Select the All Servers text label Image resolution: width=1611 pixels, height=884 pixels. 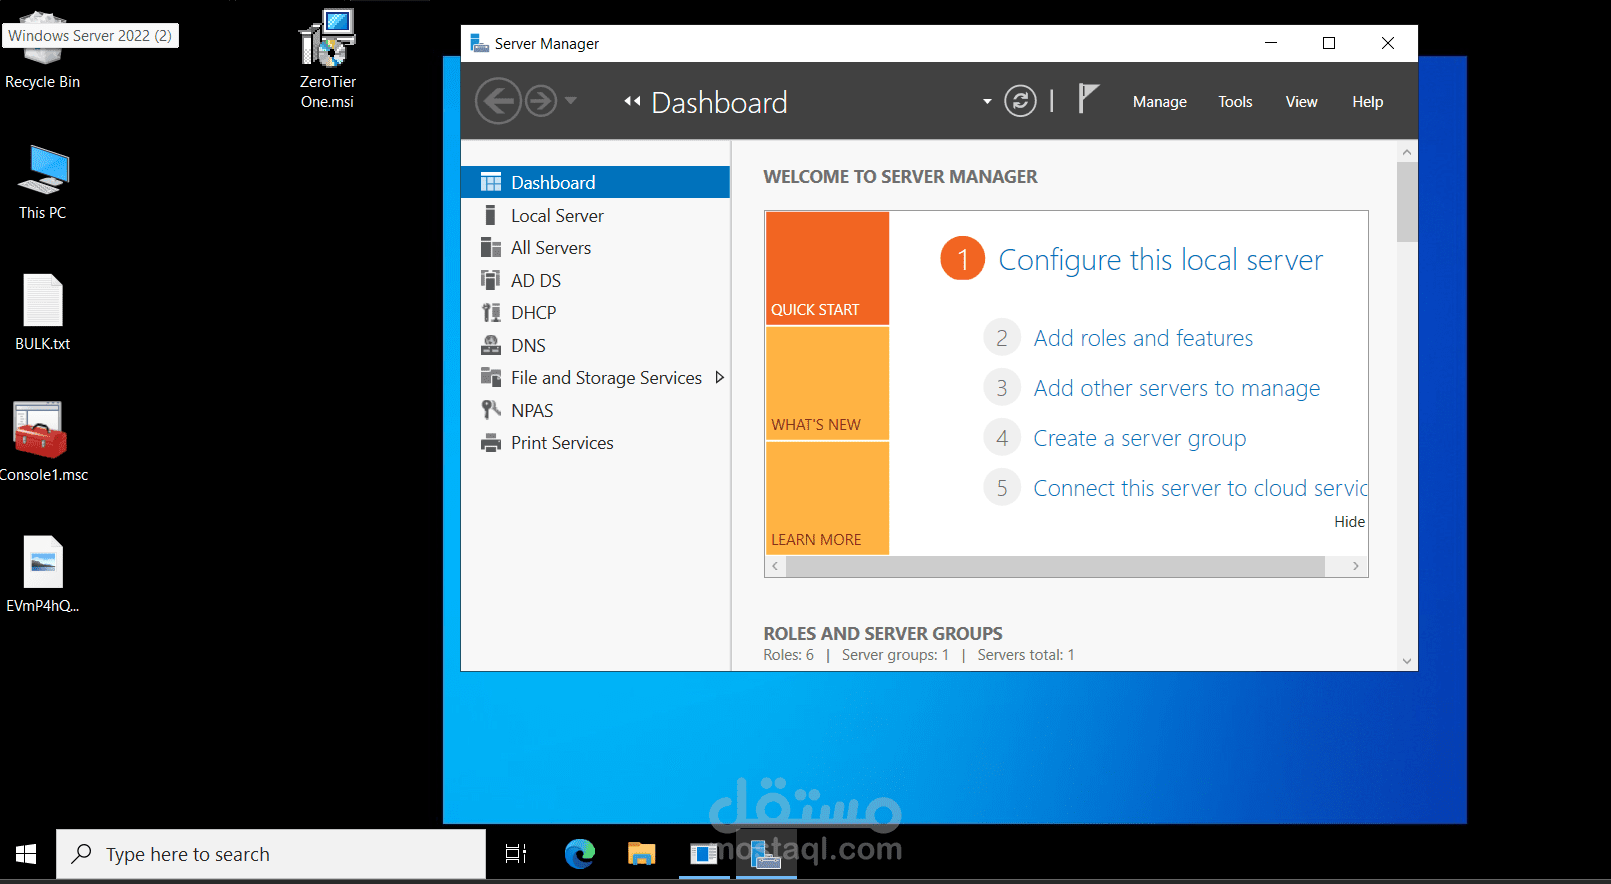(x=551, y=248)
